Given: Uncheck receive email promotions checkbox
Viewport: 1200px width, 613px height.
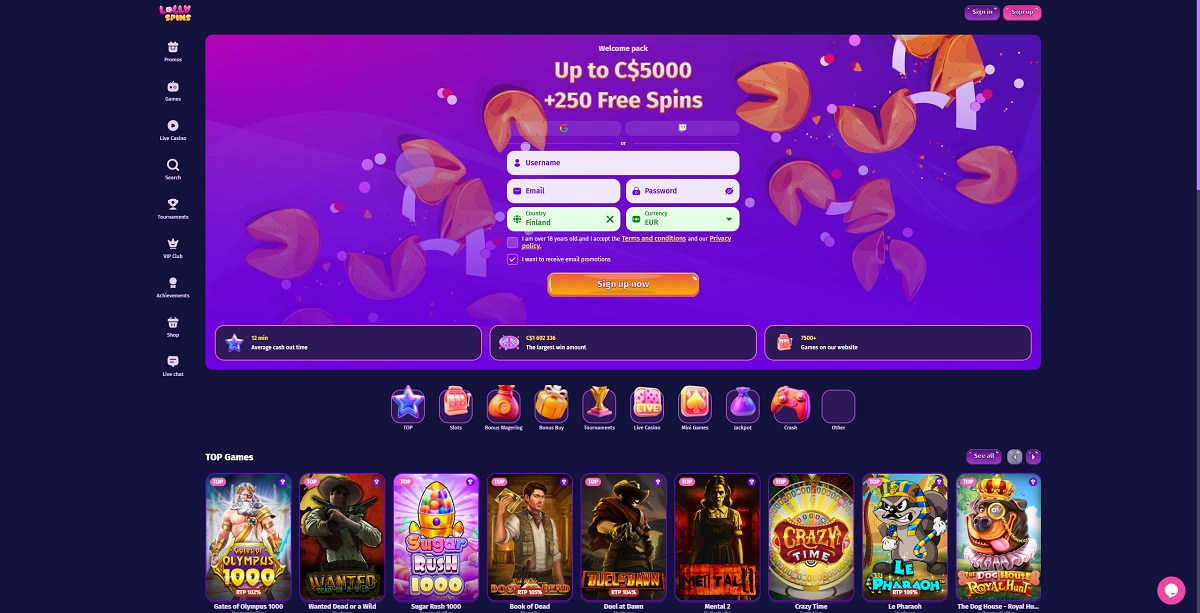Looking at the screenshot, I should pyautogui.click(x=513, y=259).
